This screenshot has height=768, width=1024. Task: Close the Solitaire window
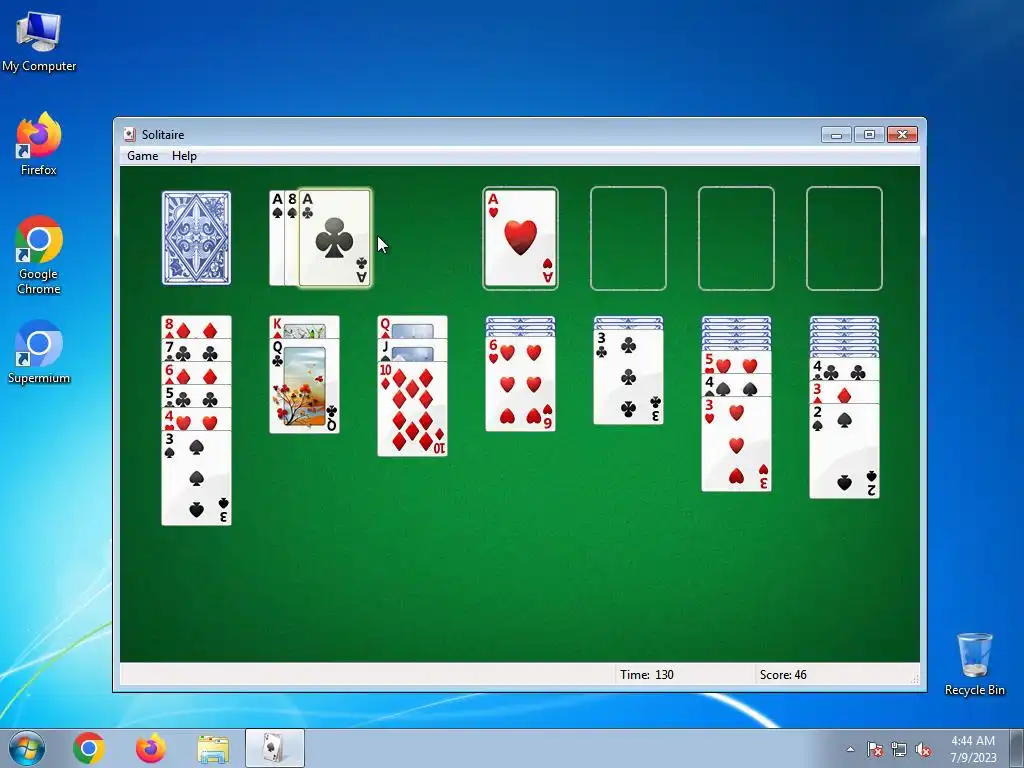point(902,135)
